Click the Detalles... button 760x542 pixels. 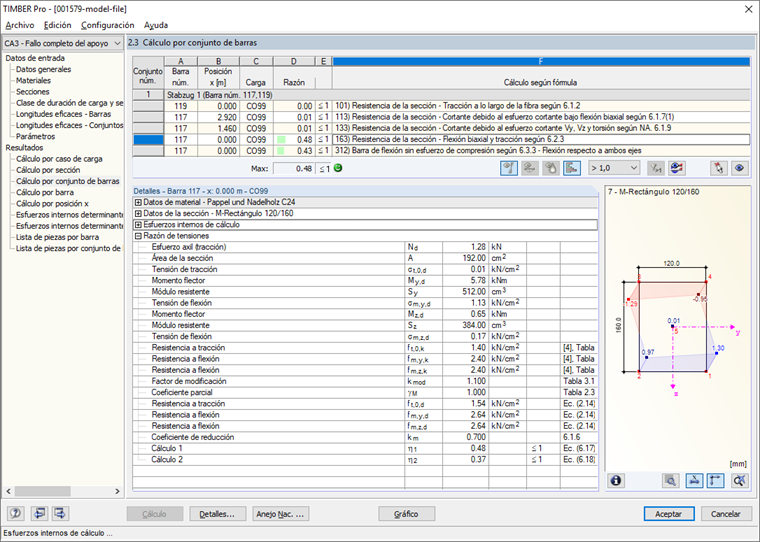pyautogui.click(x=217, y=514)
